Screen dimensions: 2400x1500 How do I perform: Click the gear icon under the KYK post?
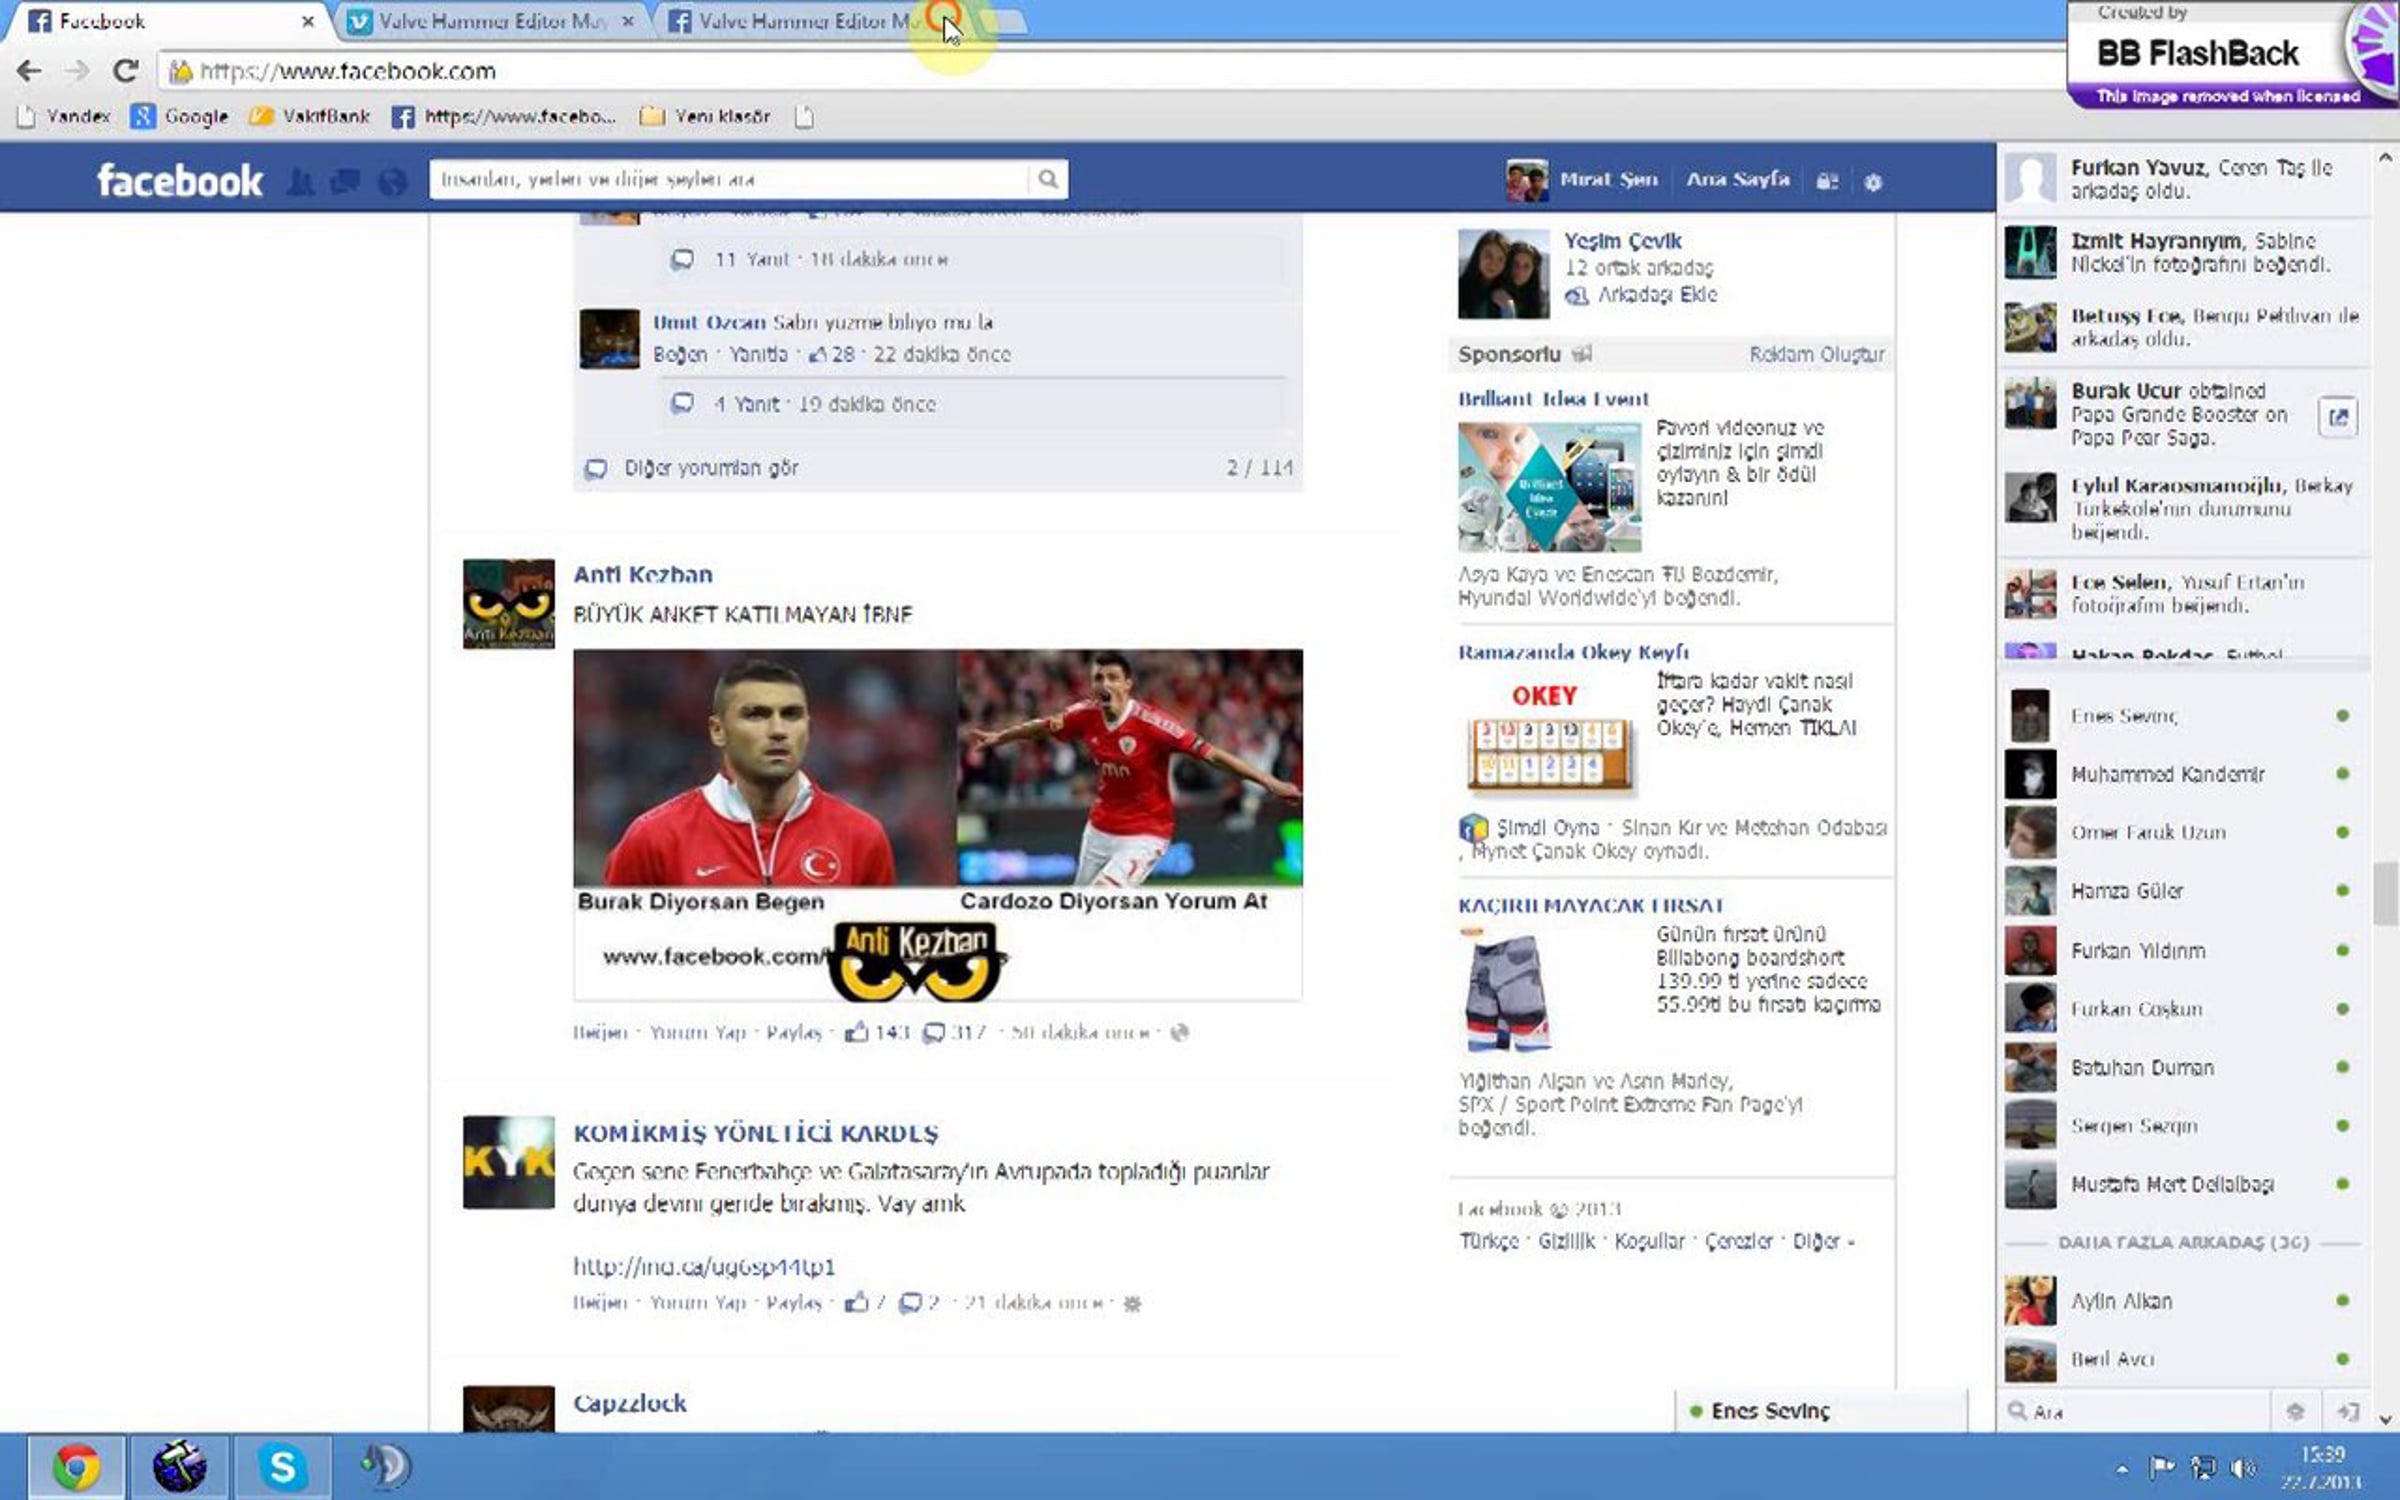tap(1132, 1303)
